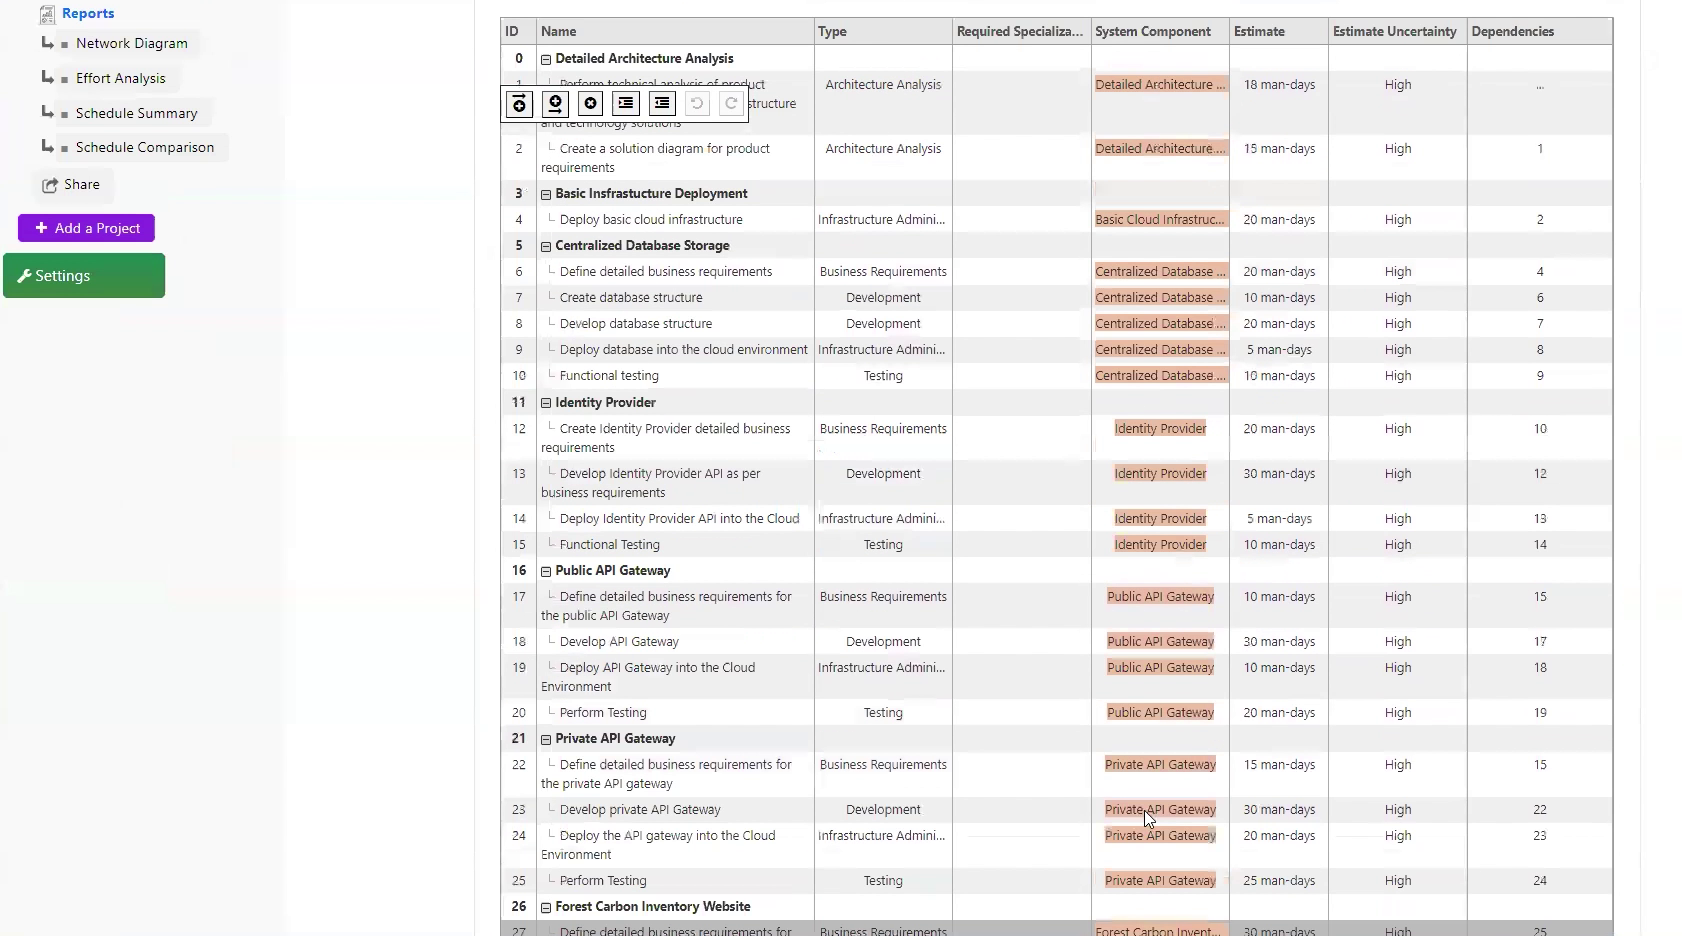Image resolution: width=1682 pixels, height=936 pixels.
Task: Click the Reports section icon
Action: [46, 14]
